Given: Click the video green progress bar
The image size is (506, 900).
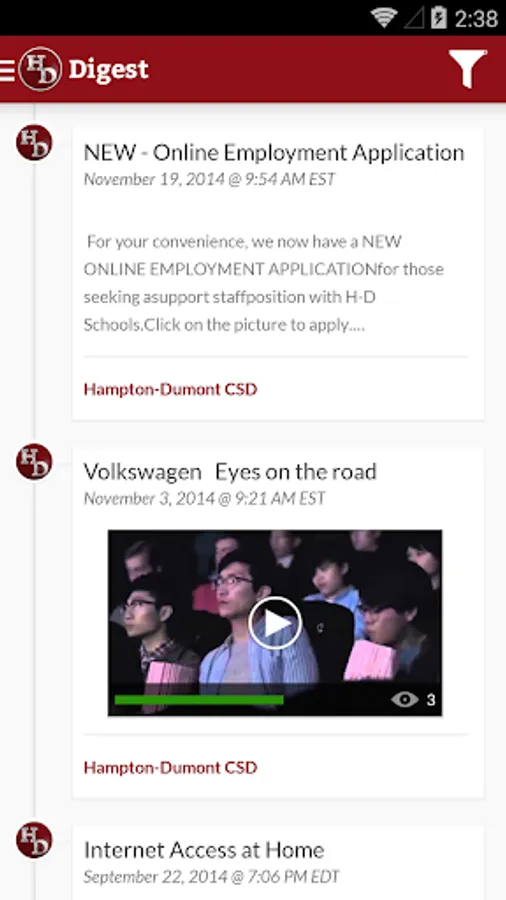Looking at the screenshot, I should tap(199, 700).
